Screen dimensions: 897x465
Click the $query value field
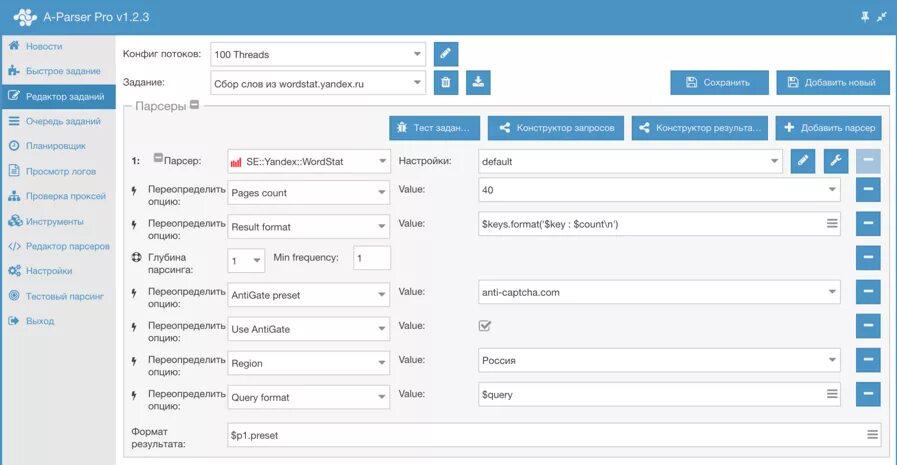[x=660, y=394]
